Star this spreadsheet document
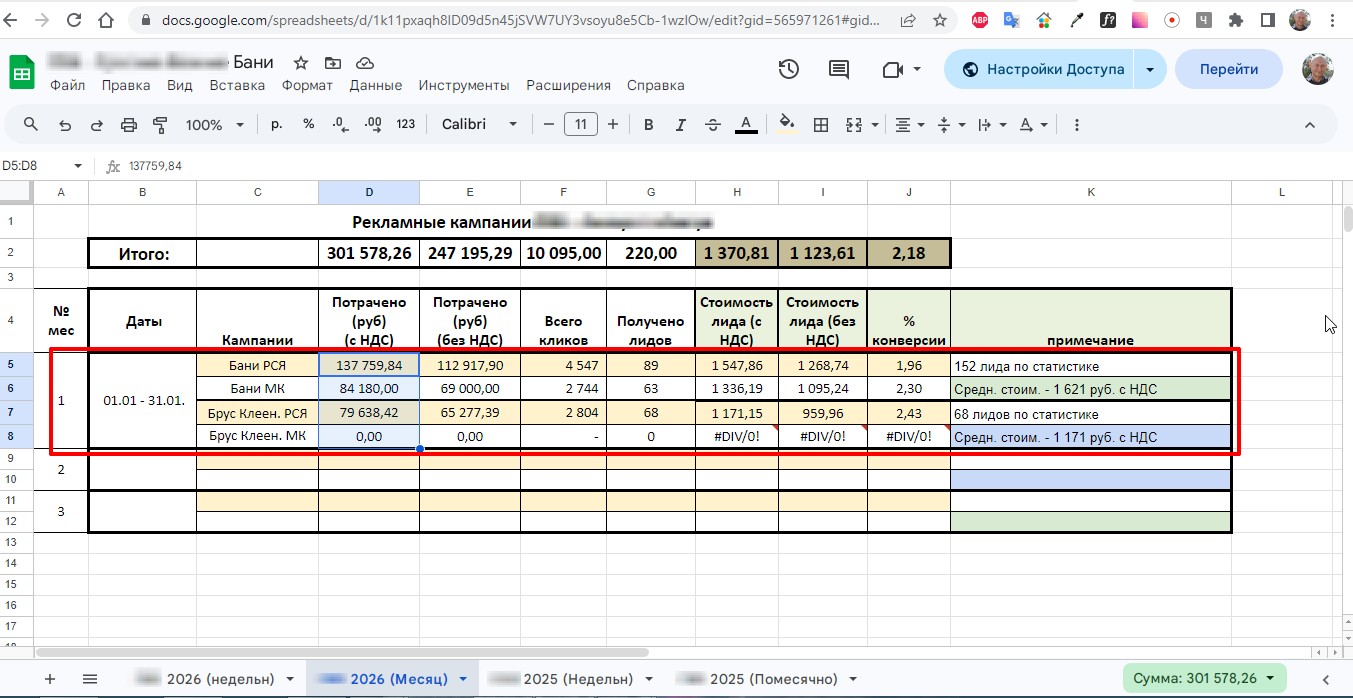This screenshot has width=1353, height=698. click(300, 63)
